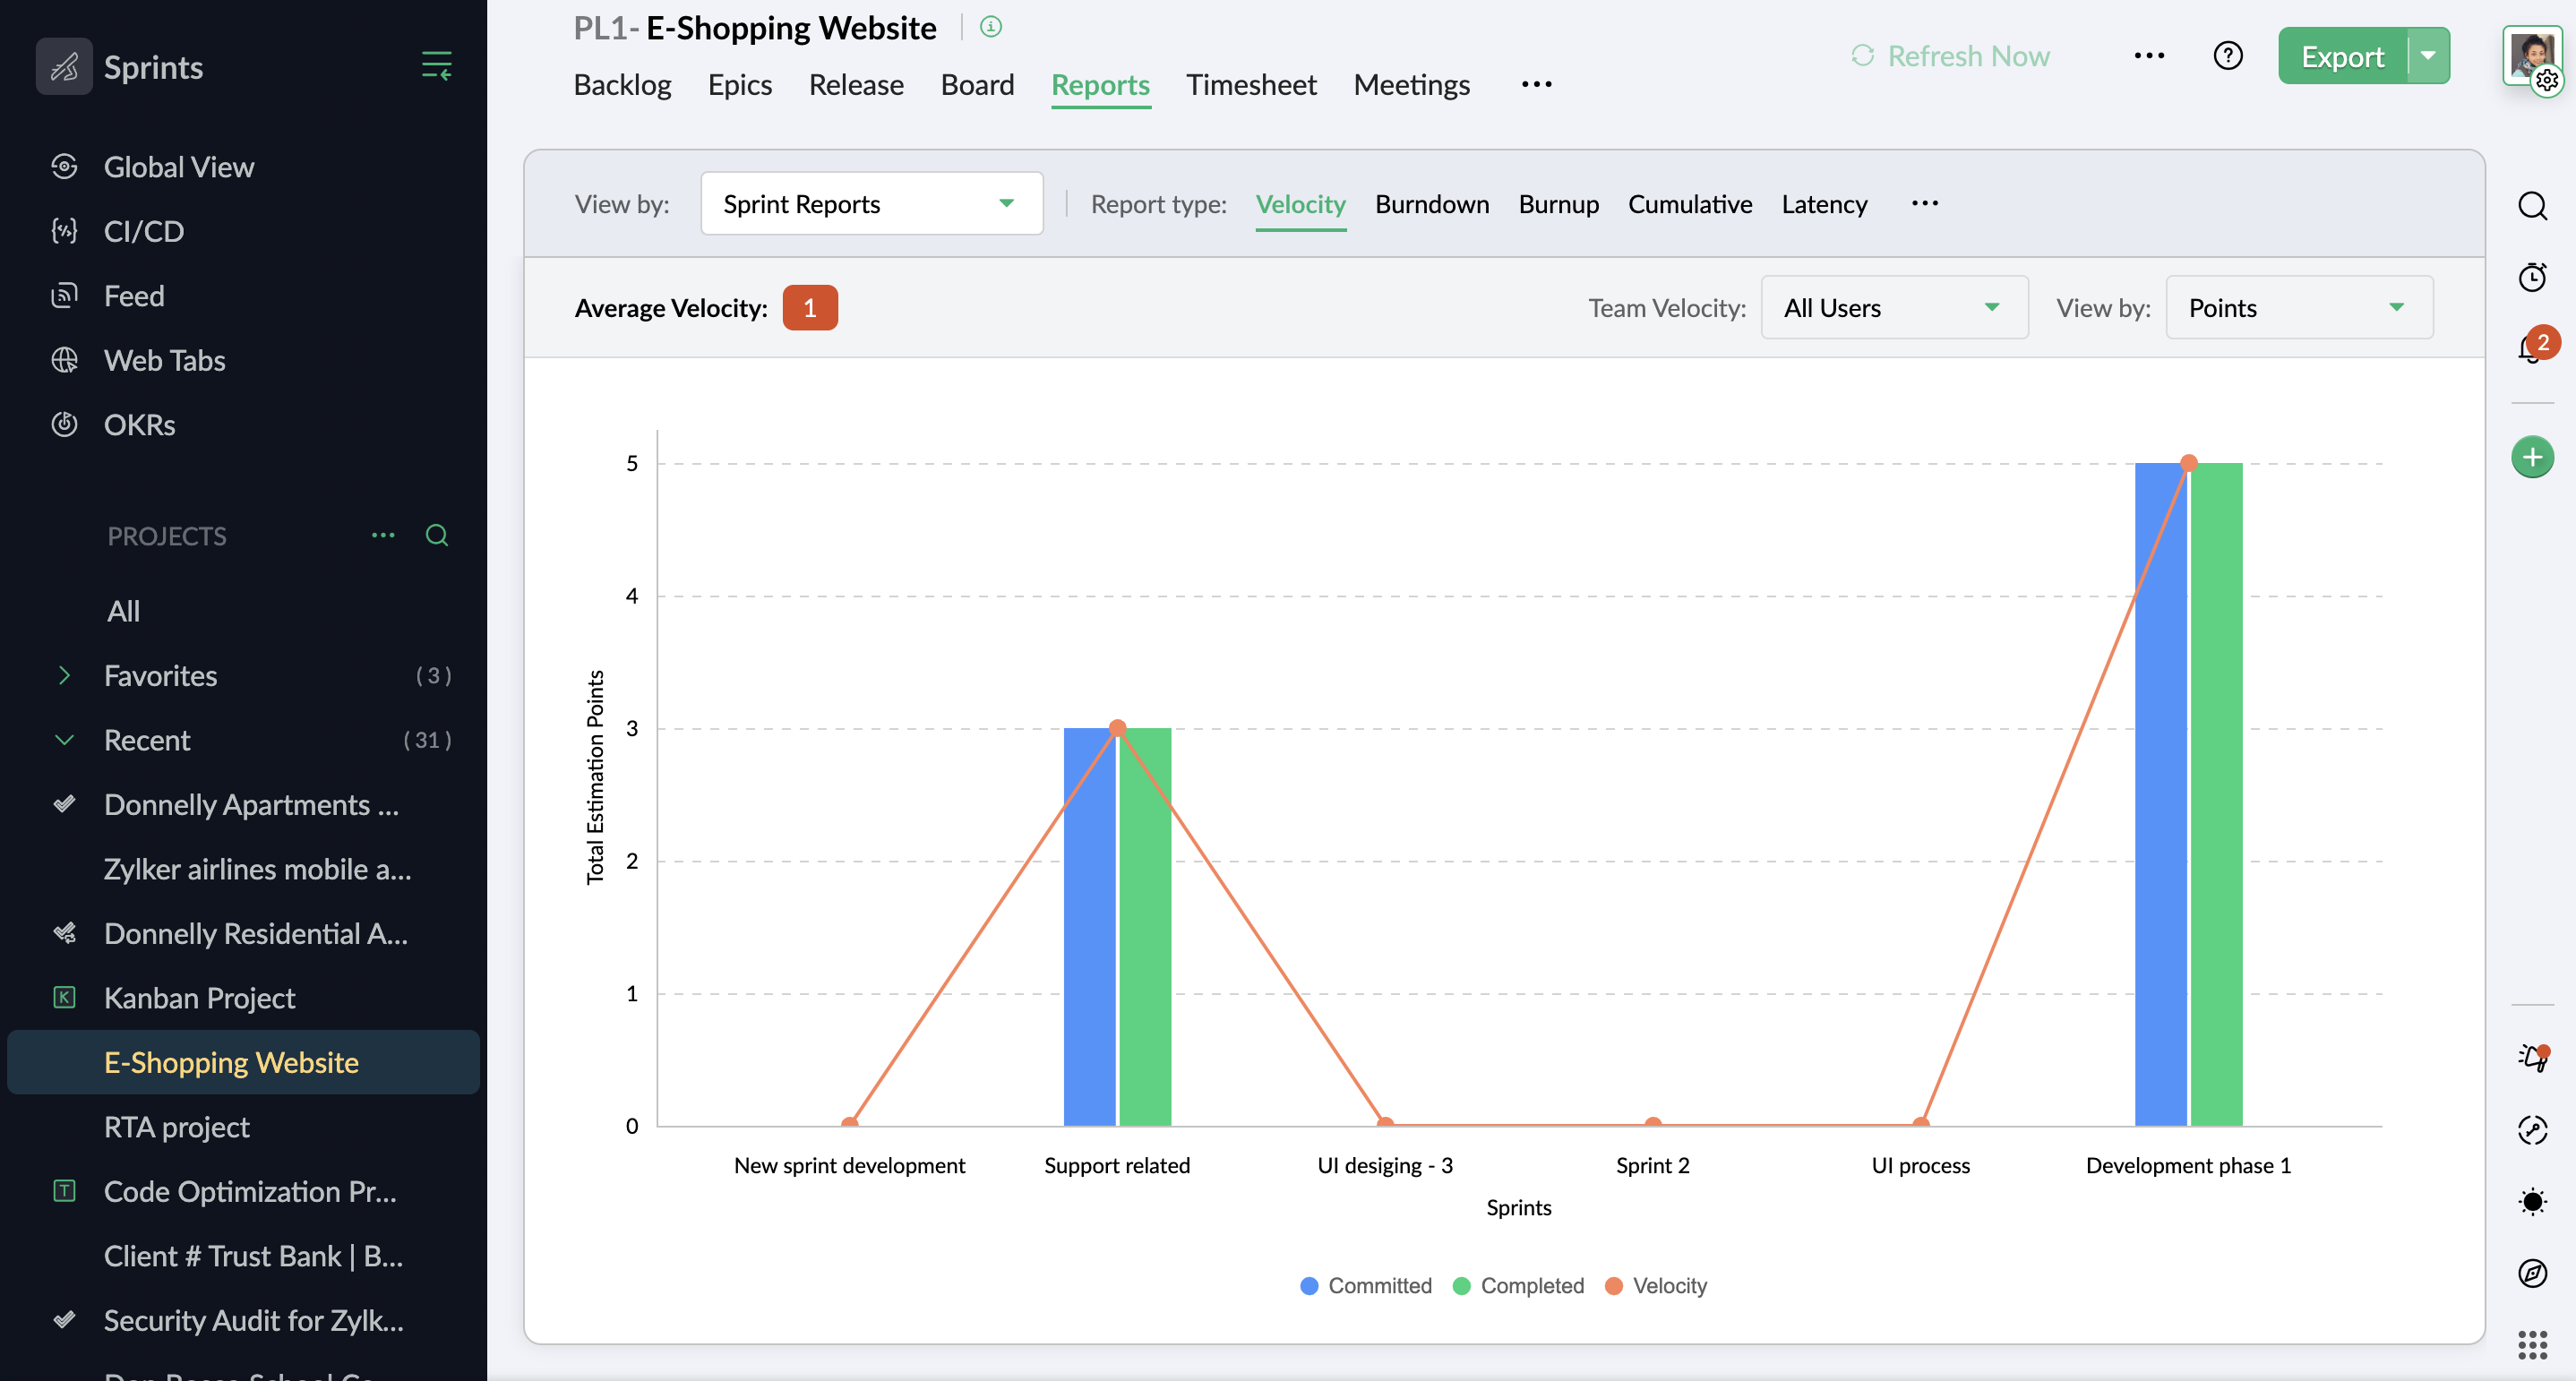Switch to the Burndown report type
This screenshot has width=2576, height=1381.
click(x=1431, y=204)
